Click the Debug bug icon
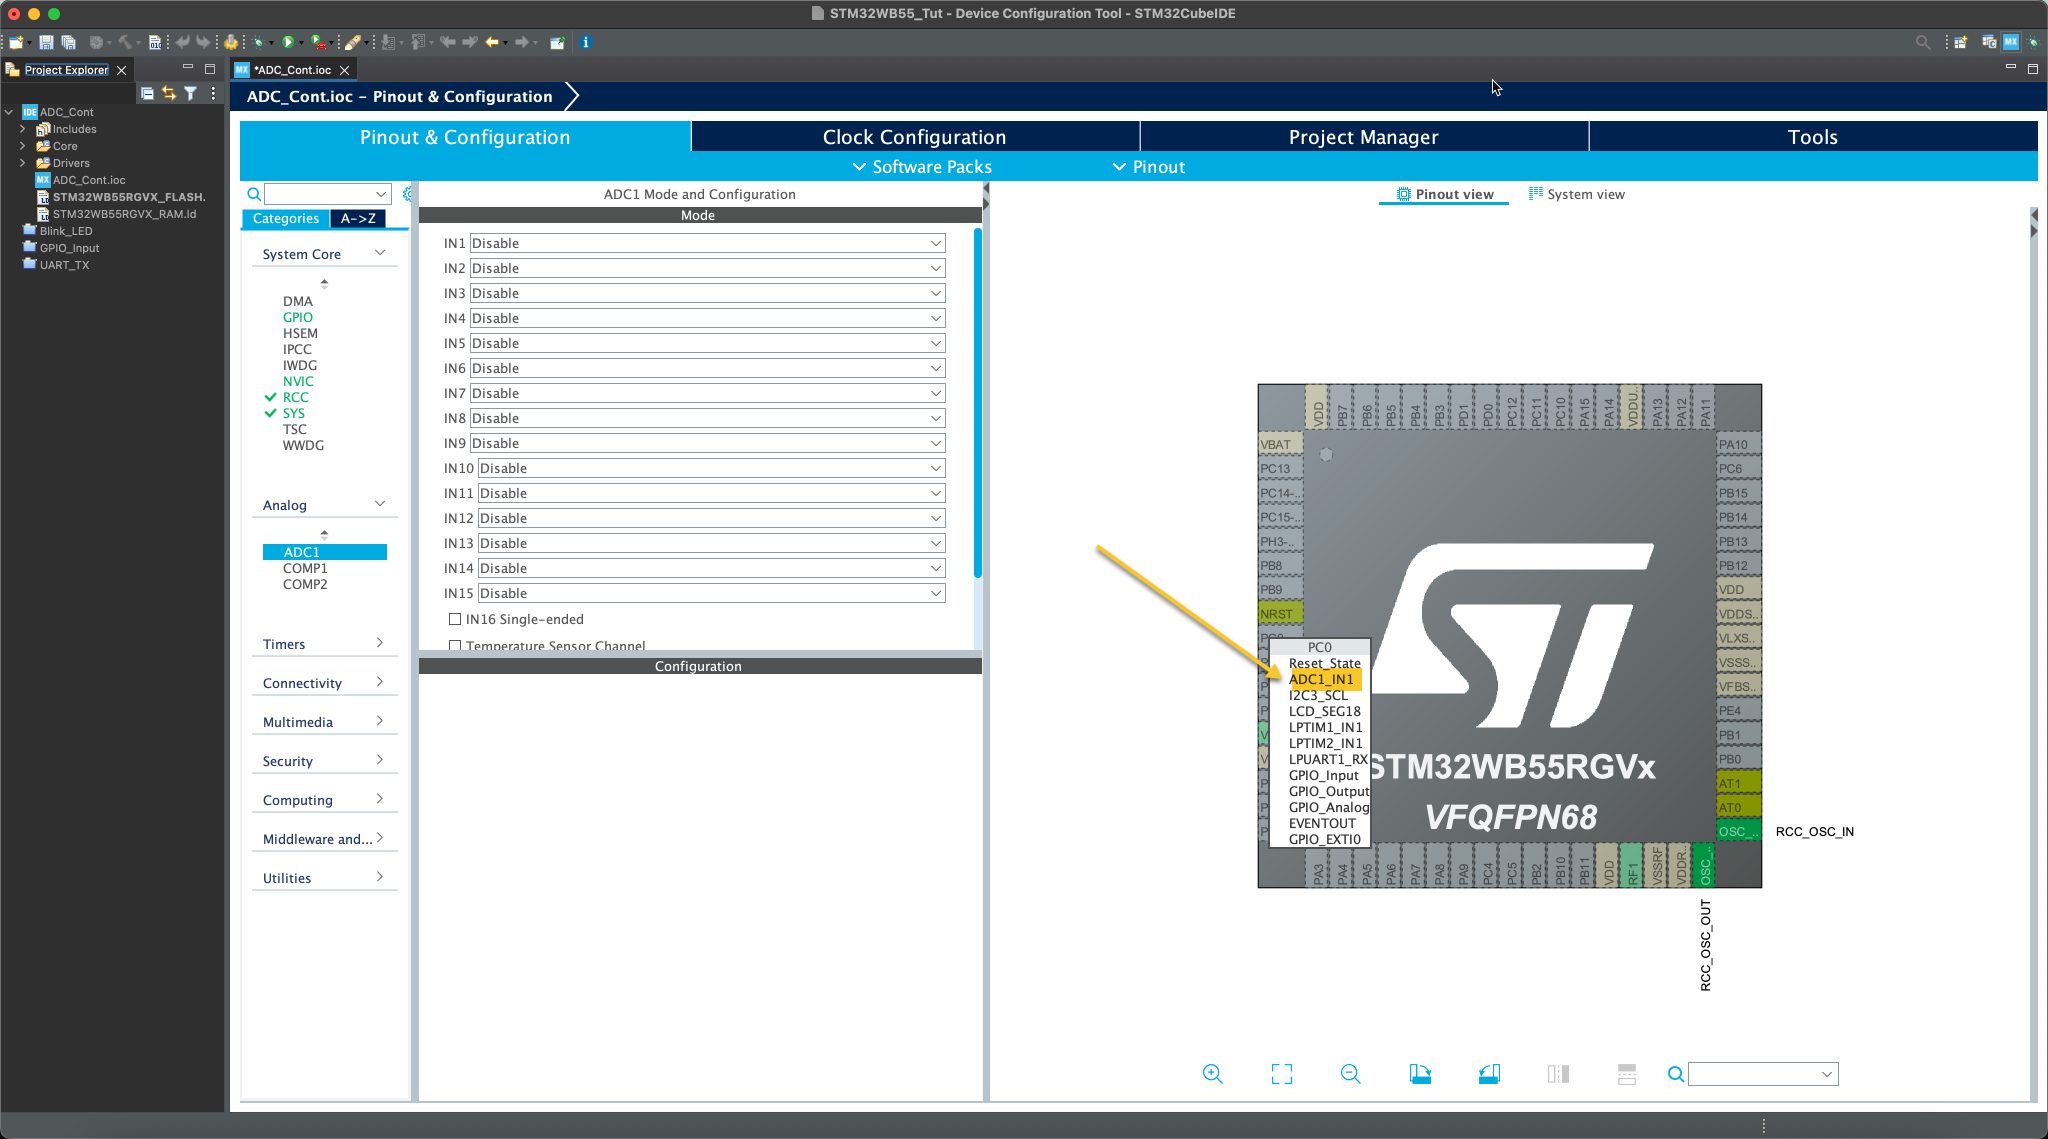 [258, 42]
